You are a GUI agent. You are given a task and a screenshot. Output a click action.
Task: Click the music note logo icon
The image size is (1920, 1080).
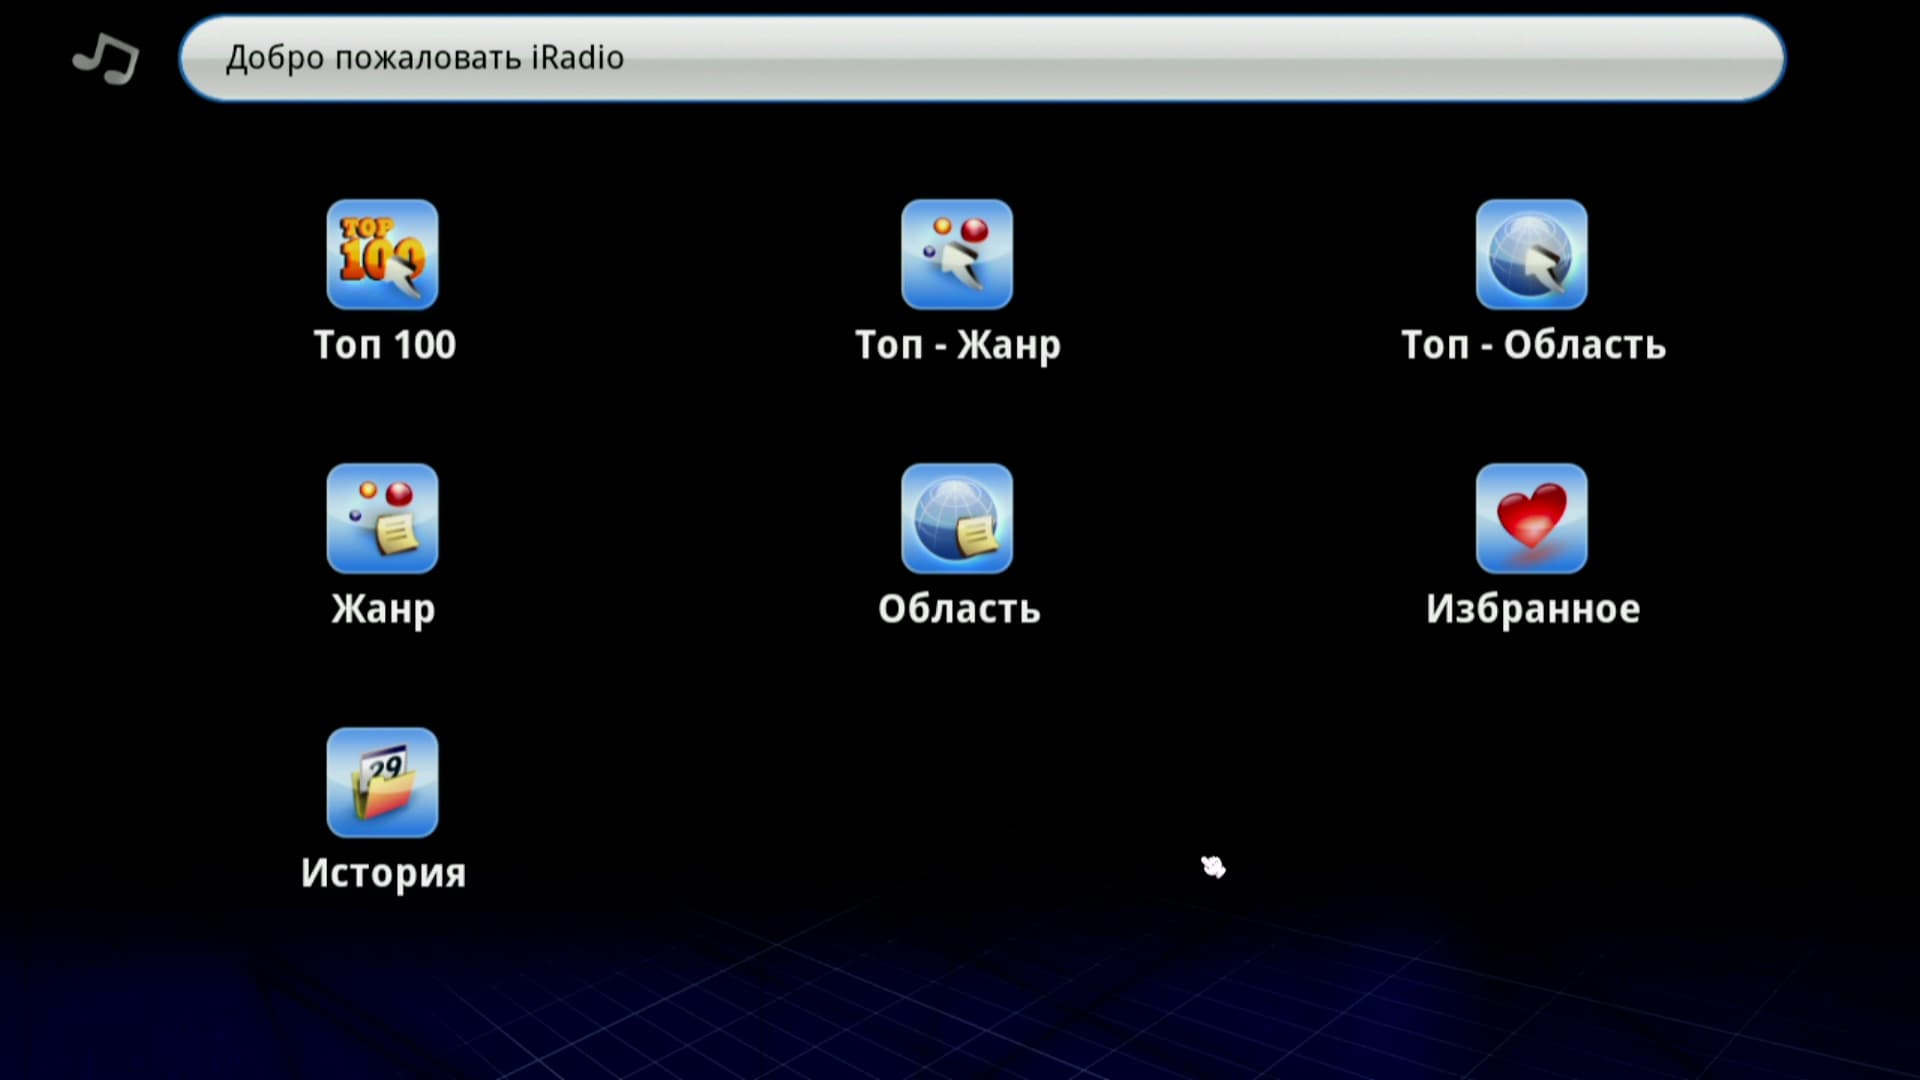coord(106,58)
